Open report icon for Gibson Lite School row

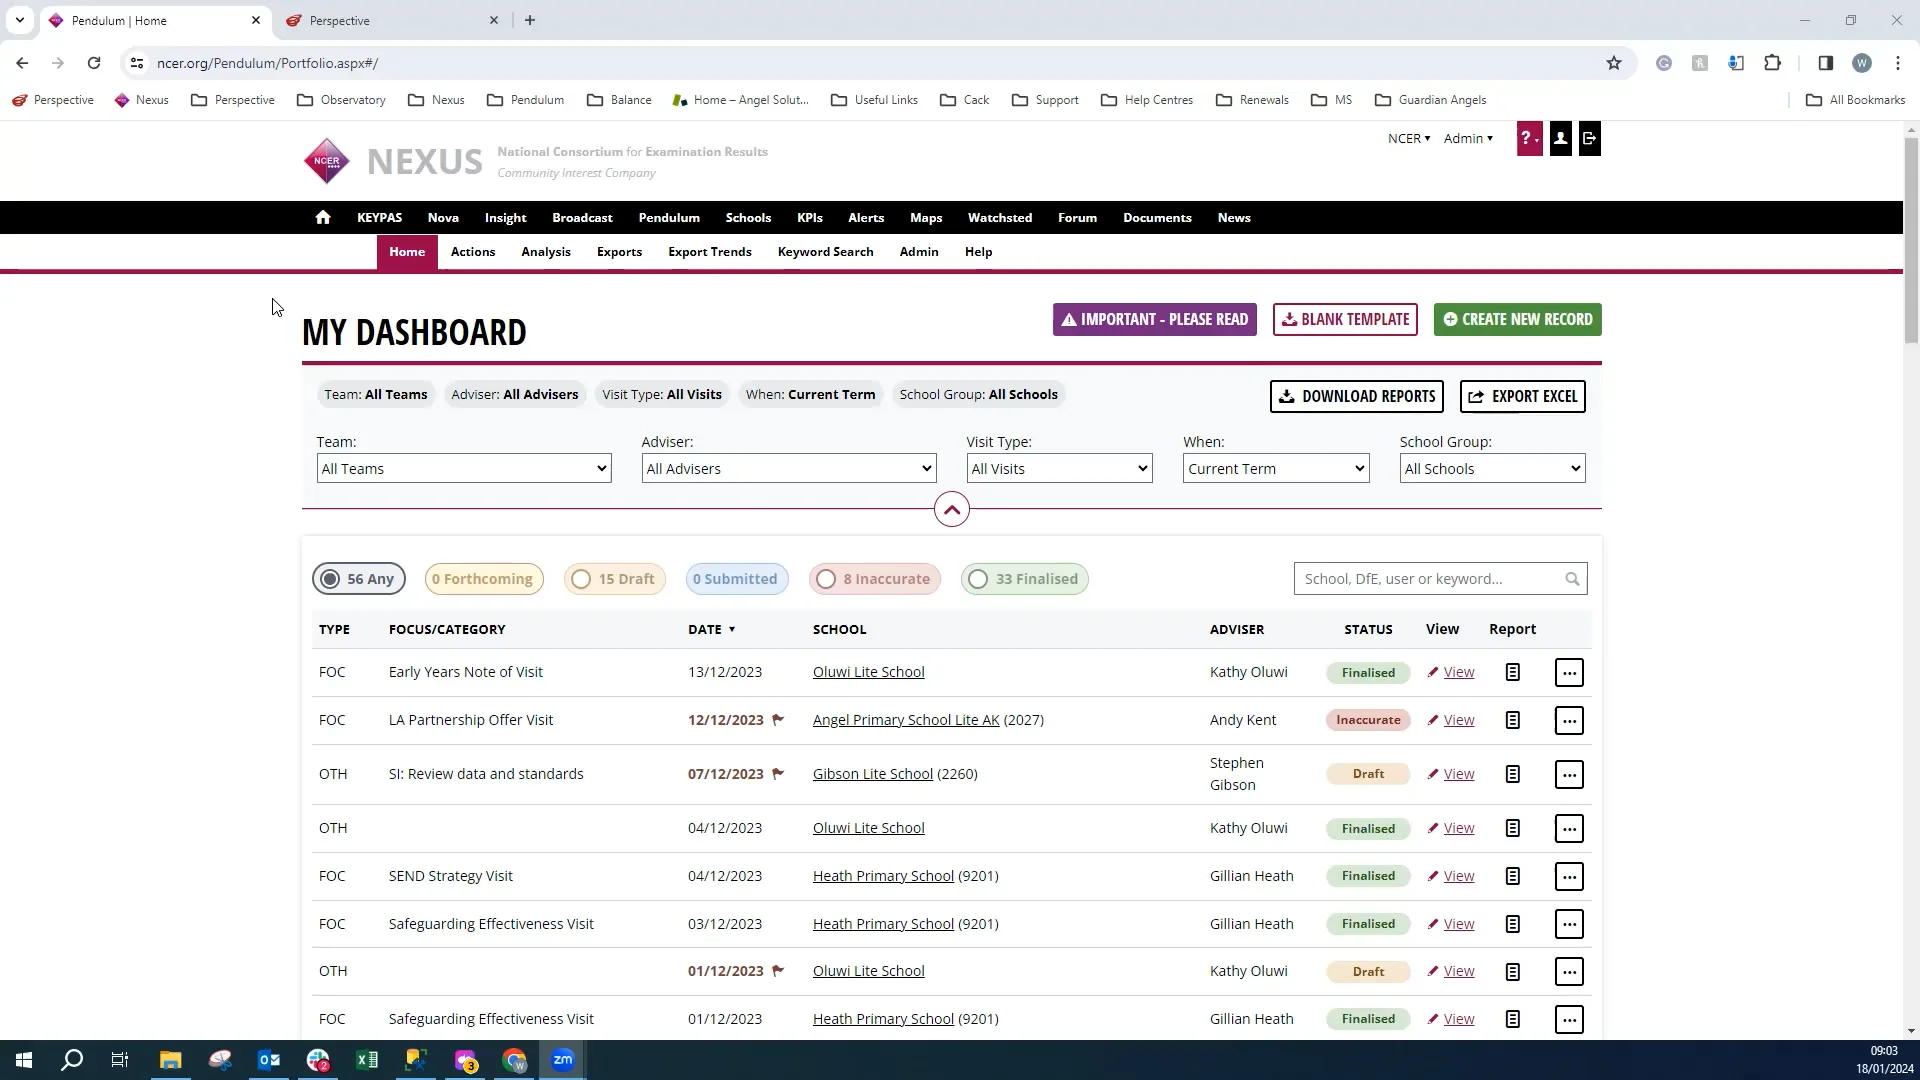[x=1512, y=775]
